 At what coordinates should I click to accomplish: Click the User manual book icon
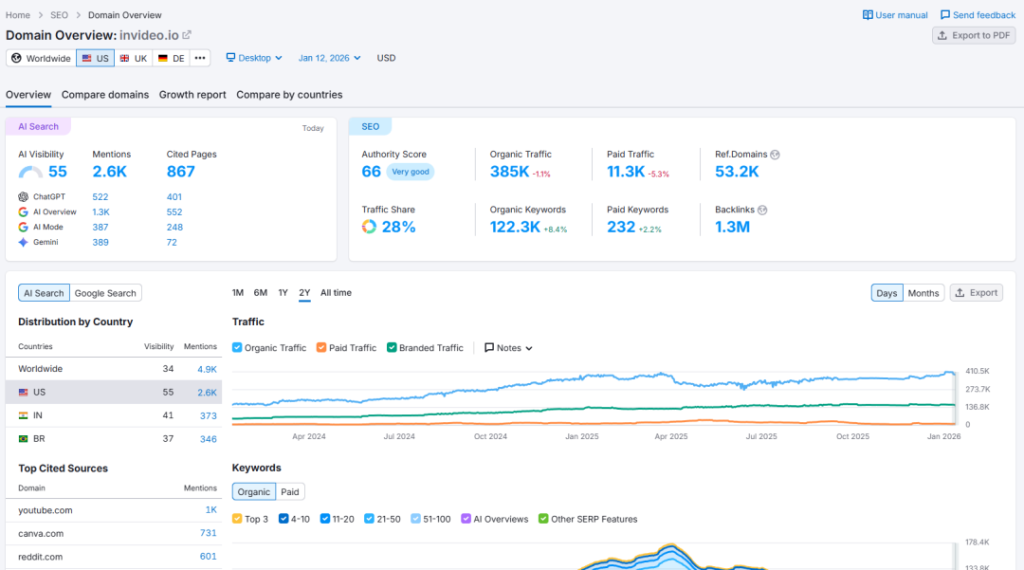(868, 15)
